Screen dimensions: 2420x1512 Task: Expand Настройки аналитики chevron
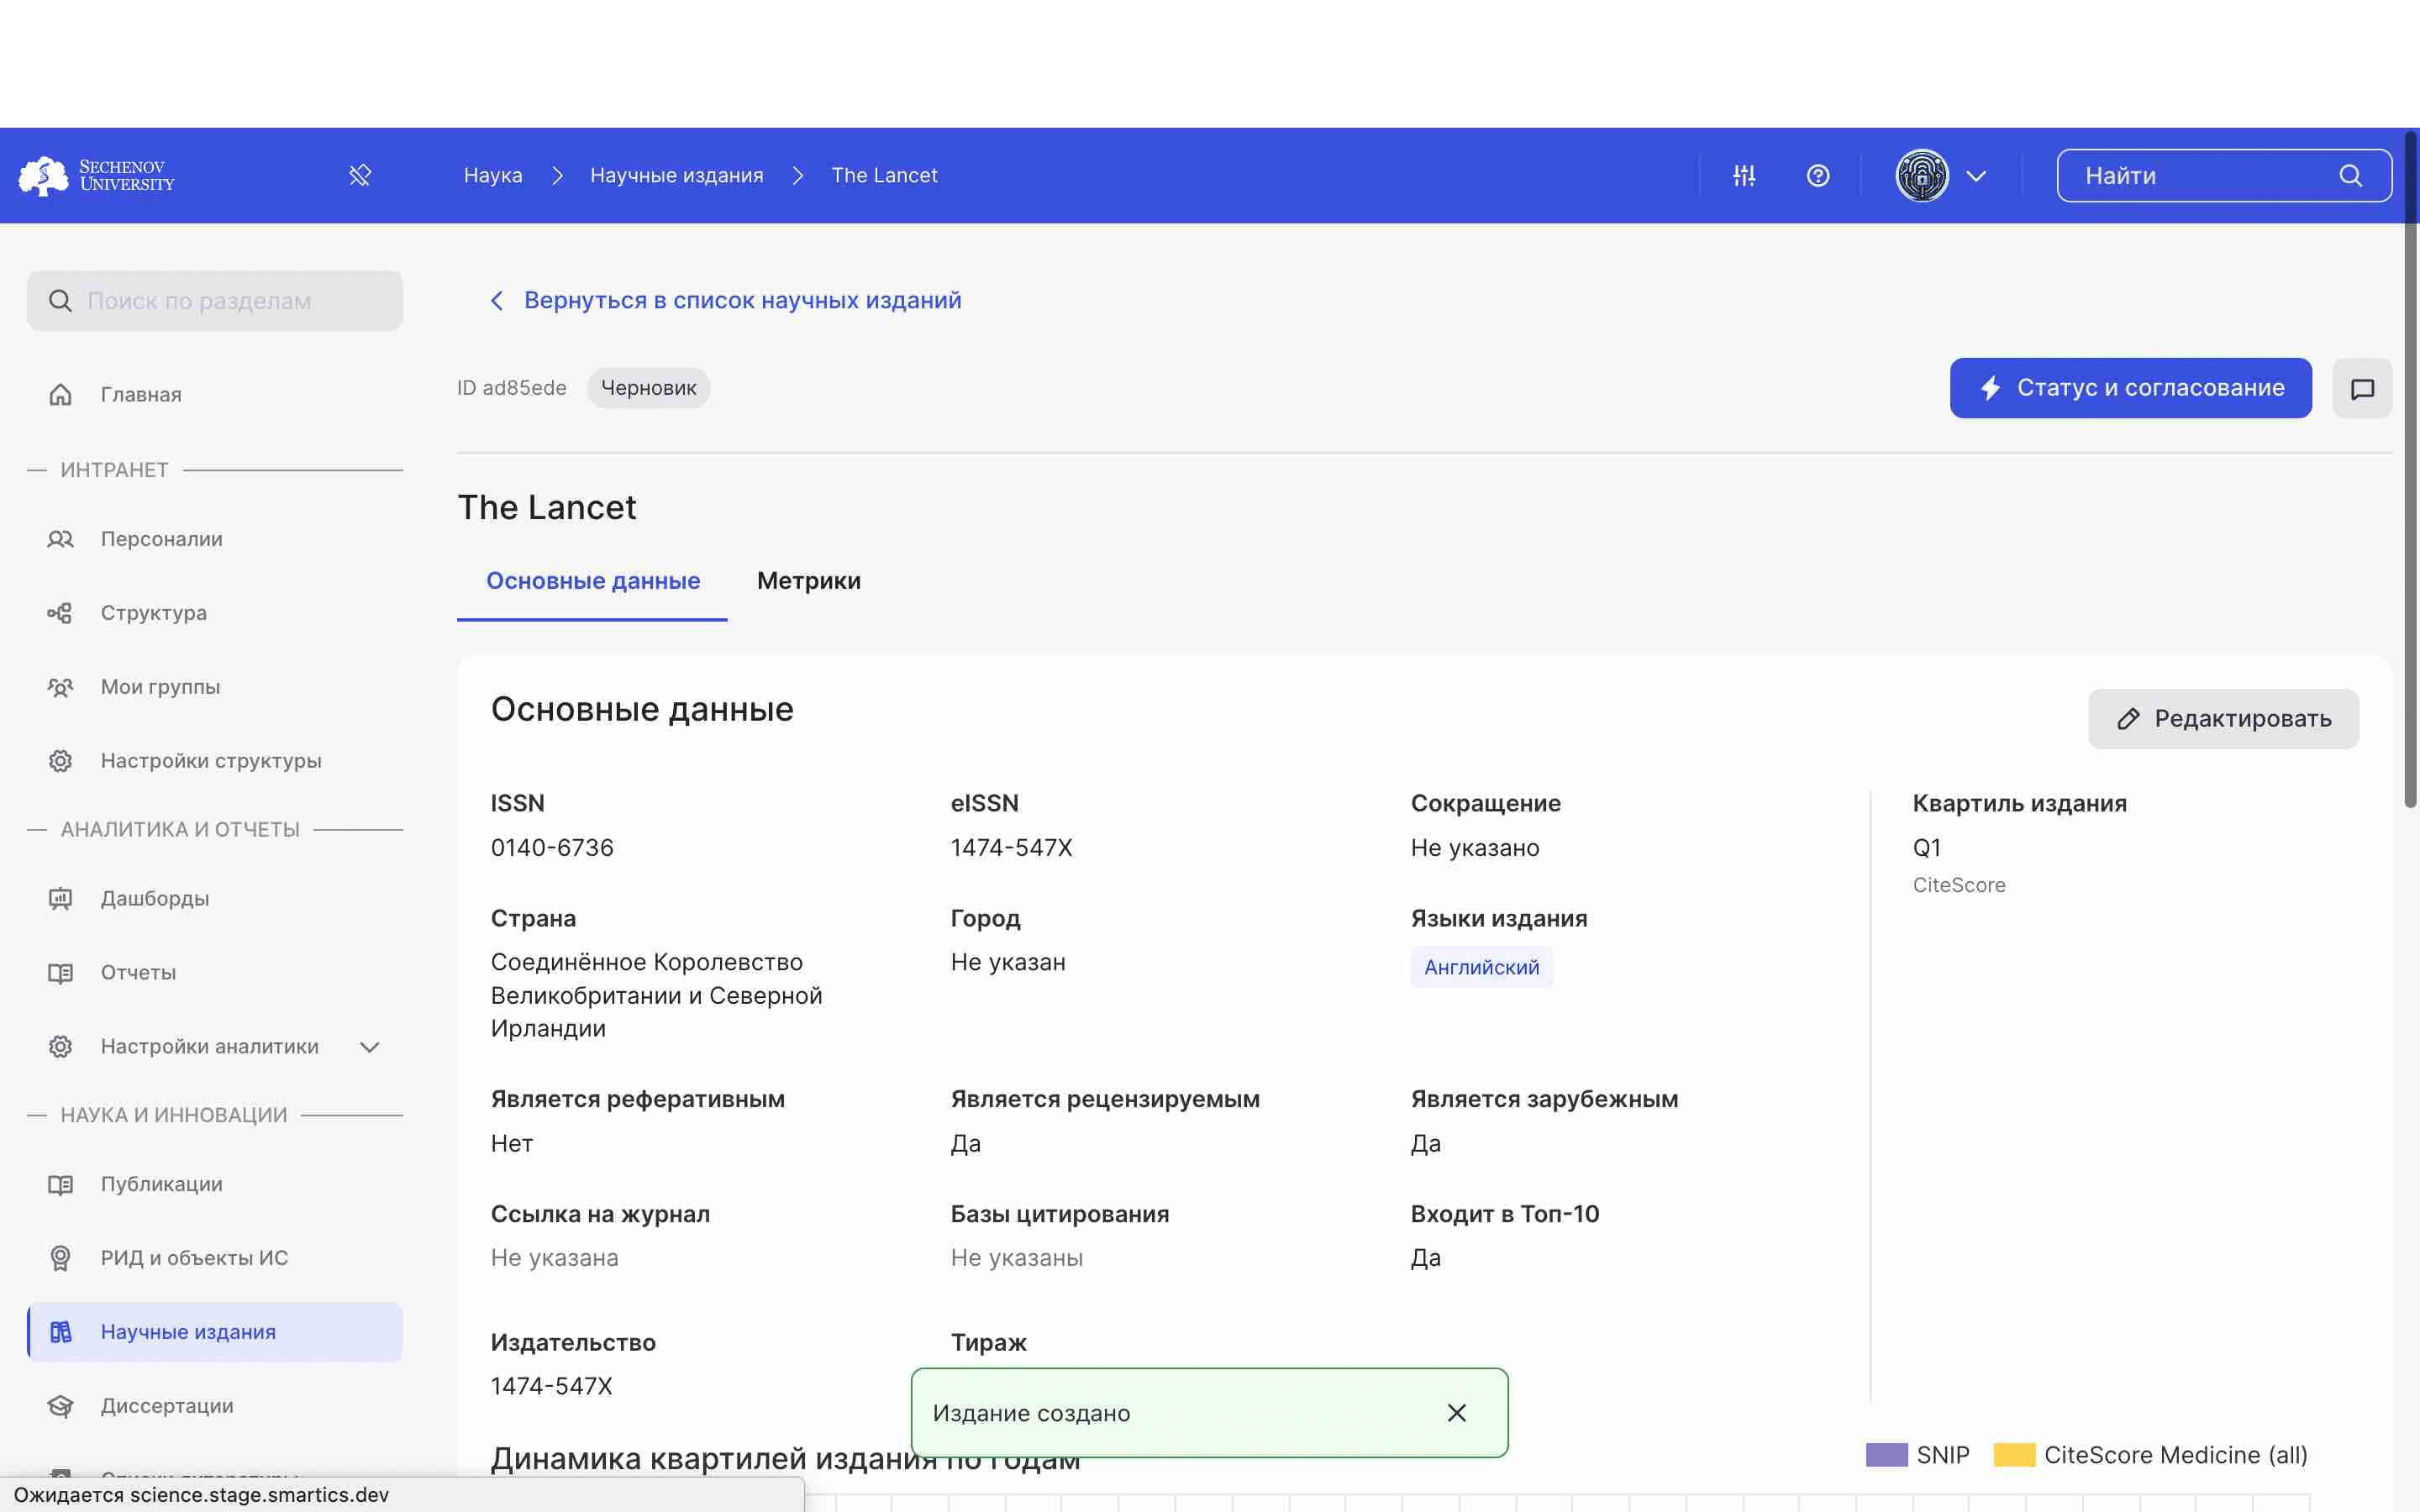[370, 1047]
